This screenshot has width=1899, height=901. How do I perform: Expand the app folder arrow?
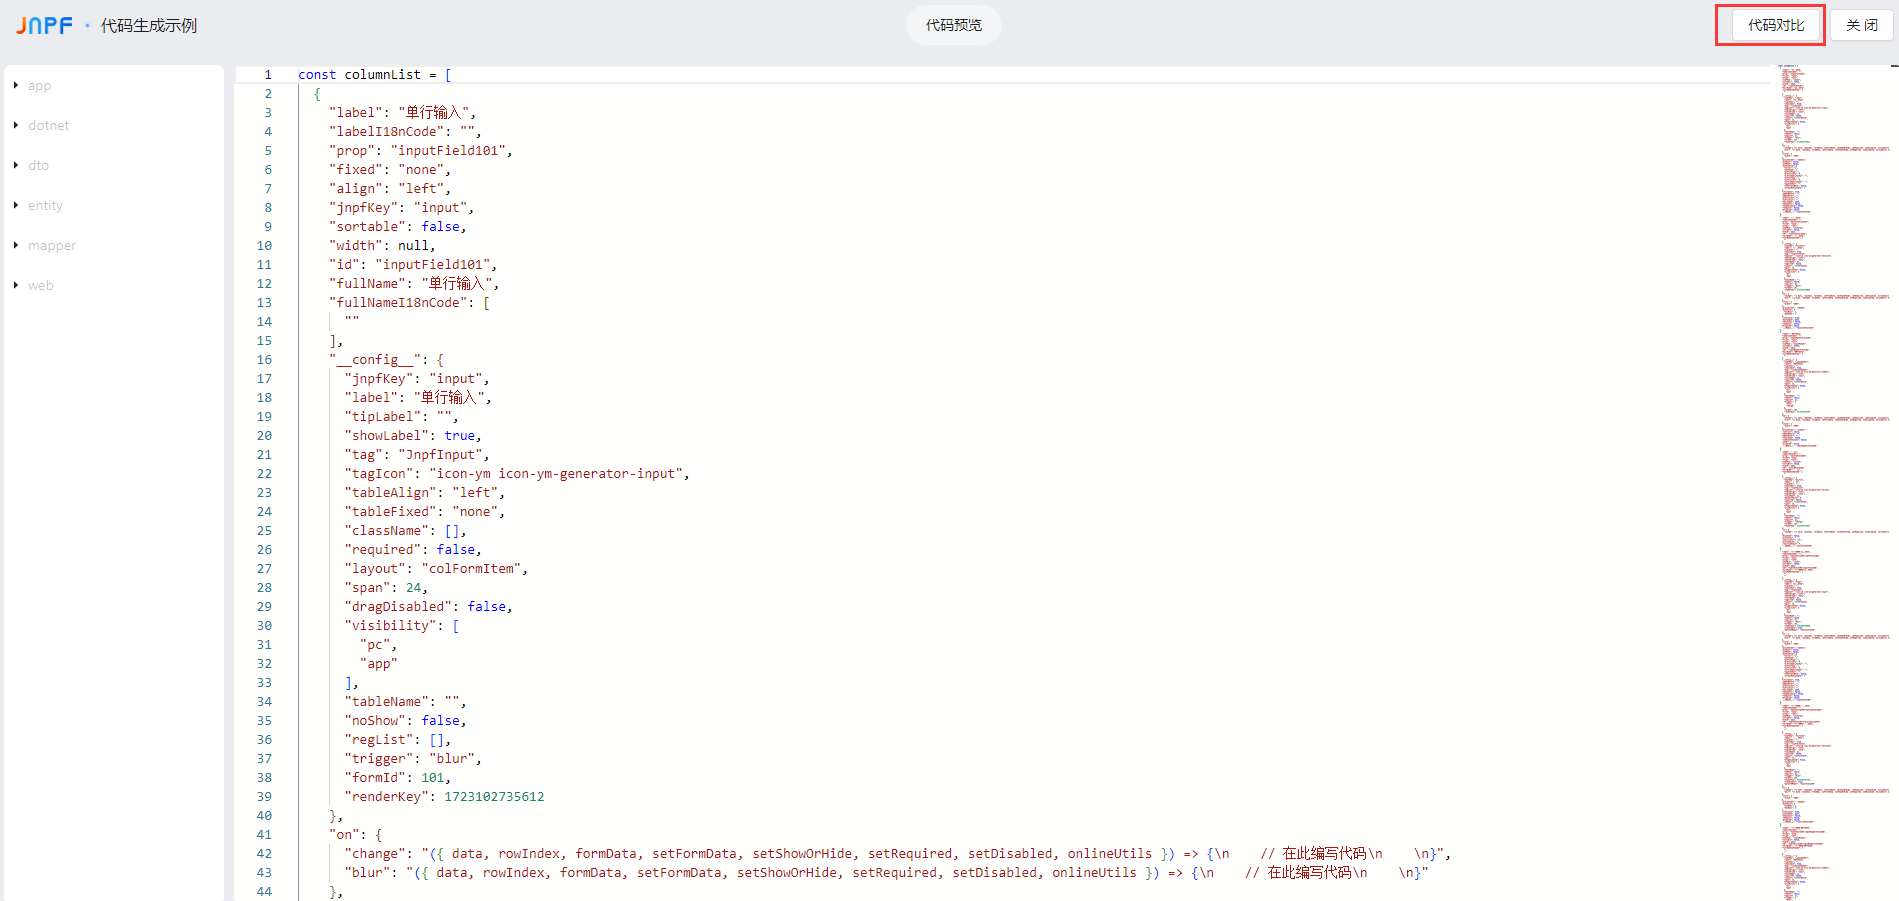(16, 85)
